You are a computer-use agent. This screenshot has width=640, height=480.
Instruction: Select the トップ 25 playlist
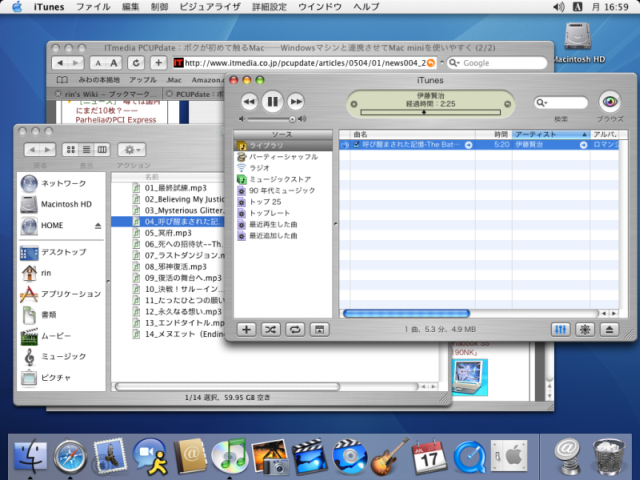[283, 202]
